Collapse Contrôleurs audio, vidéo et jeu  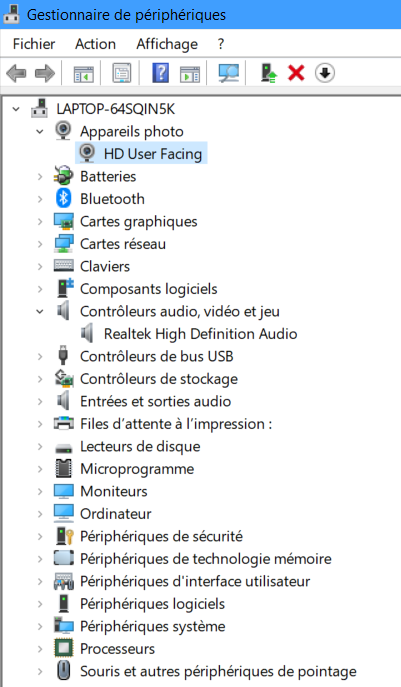(x=40, y=312)
